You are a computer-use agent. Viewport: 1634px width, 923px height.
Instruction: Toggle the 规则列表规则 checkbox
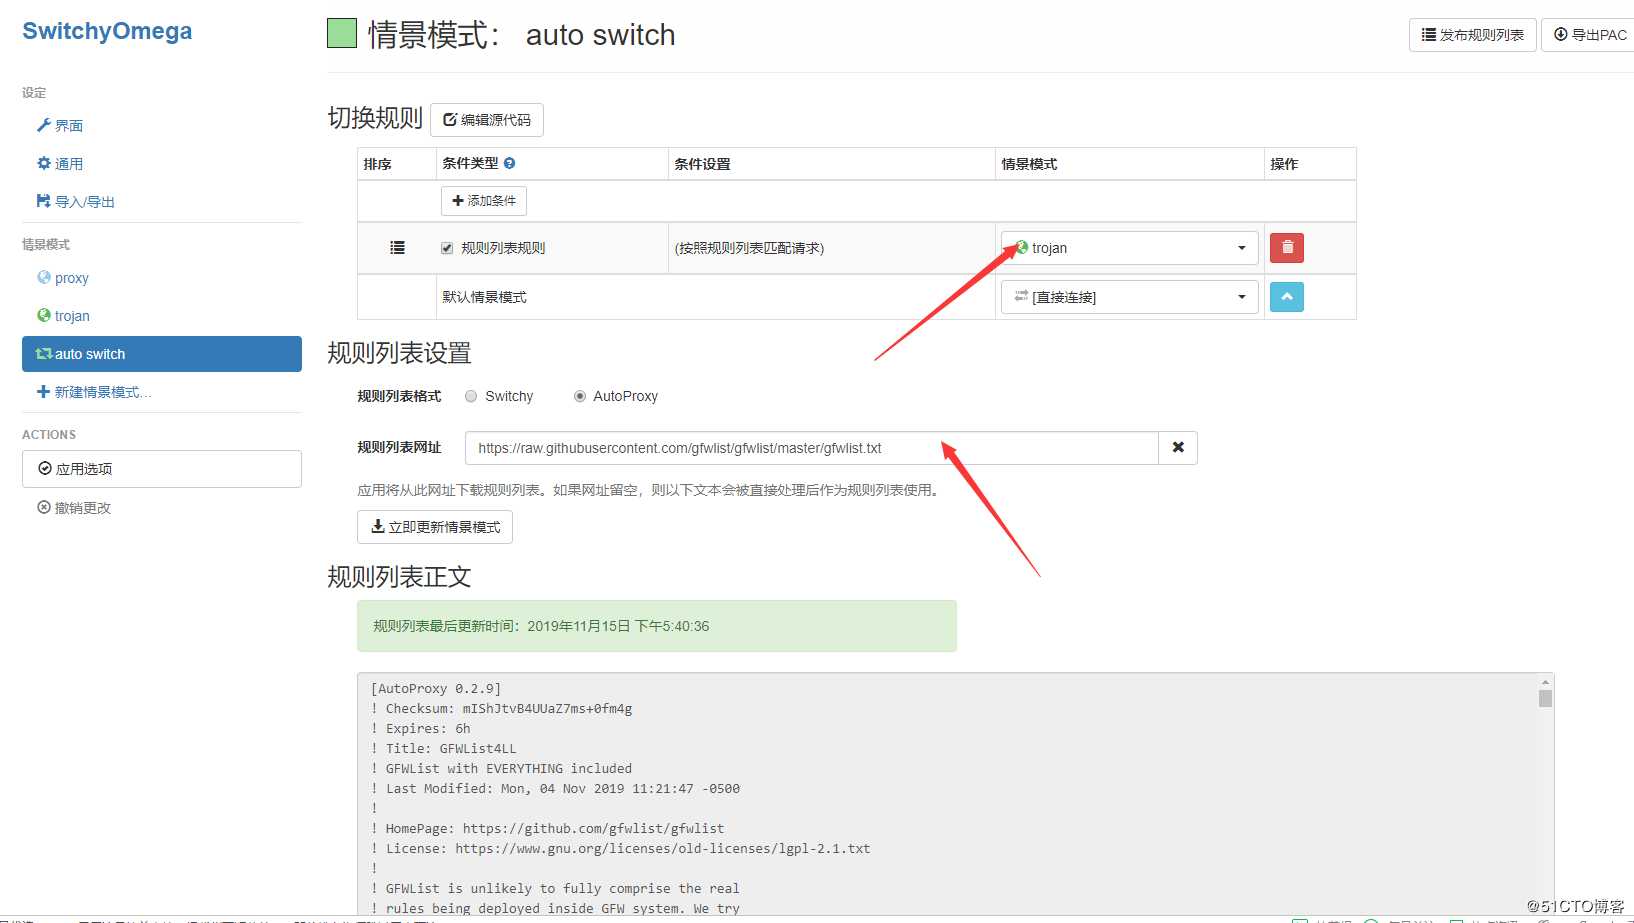[447, 248]
